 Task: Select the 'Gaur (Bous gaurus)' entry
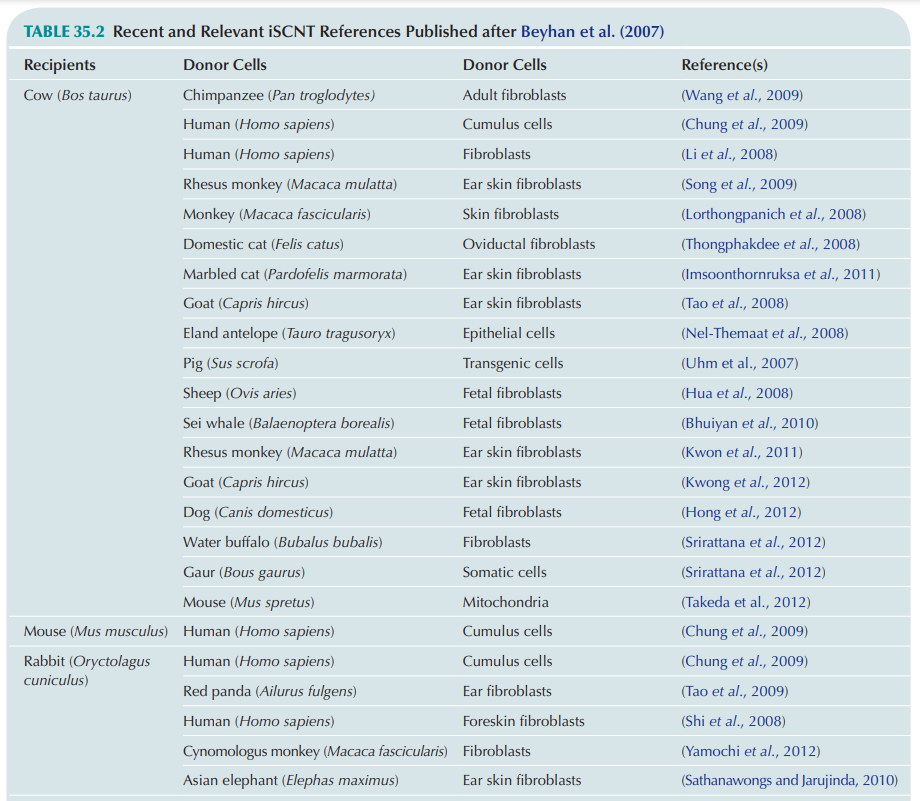point(244,572)
